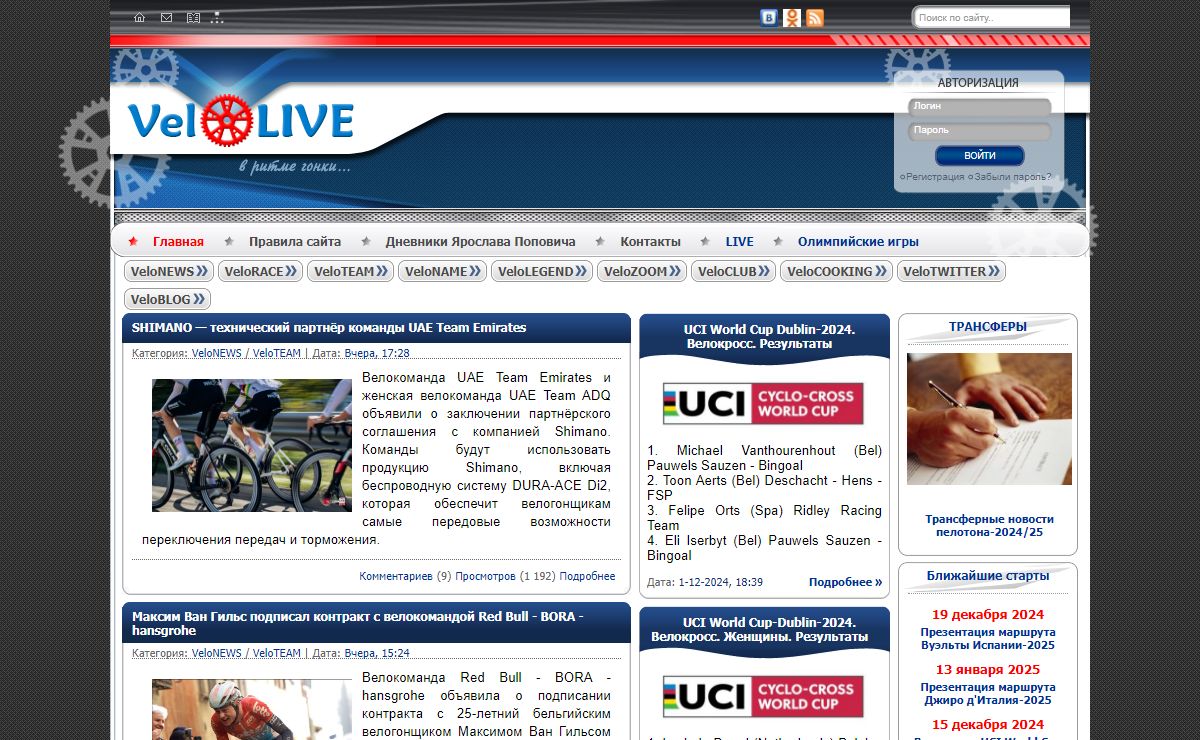Open Правила сайта menu item
Screen dimensions: 1200x740
coord(295,241)
